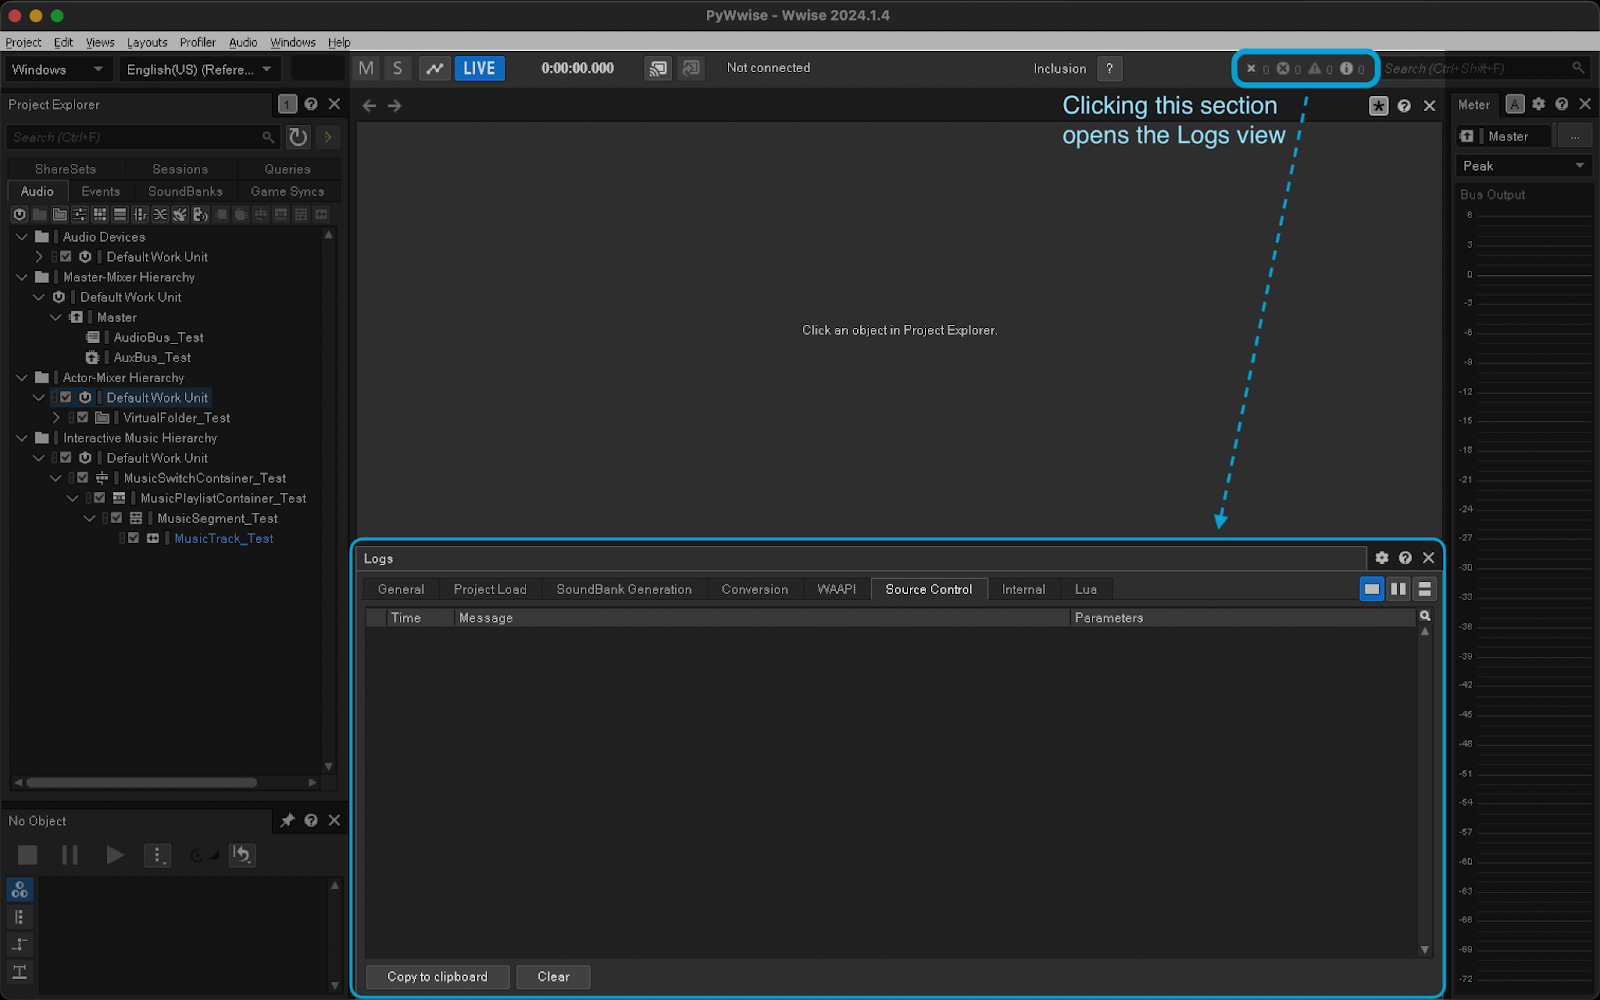Collapse the Master-Mixer Hierarchy folder
The image size is (1600, 1000).
[x=22, y=277]
